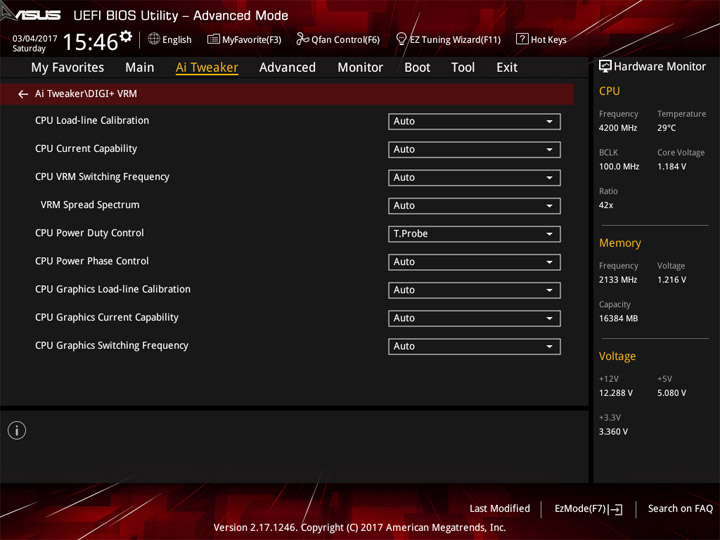Click the EZ Tuning Wizard bulb icon

coord(401,39)
